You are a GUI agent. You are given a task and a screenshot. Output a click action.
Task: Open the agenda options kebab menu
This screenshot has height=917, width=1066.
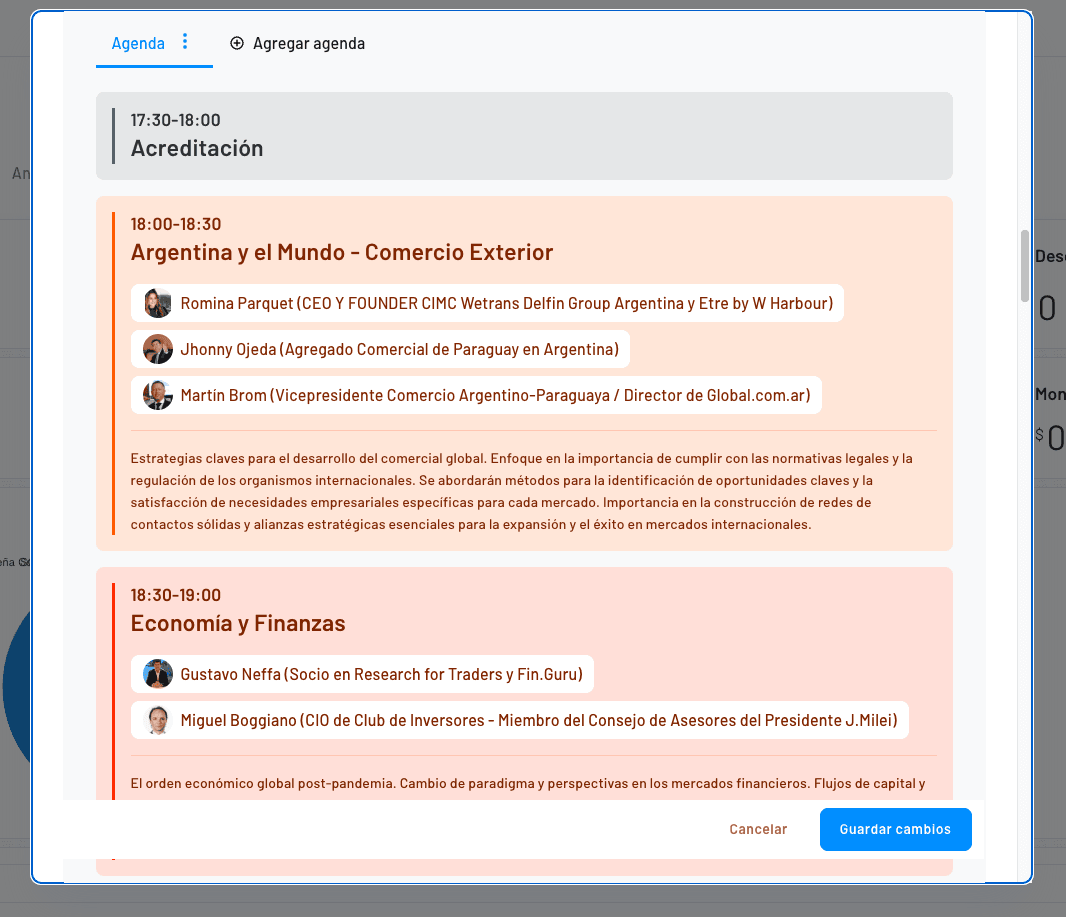tap(184, 43)
